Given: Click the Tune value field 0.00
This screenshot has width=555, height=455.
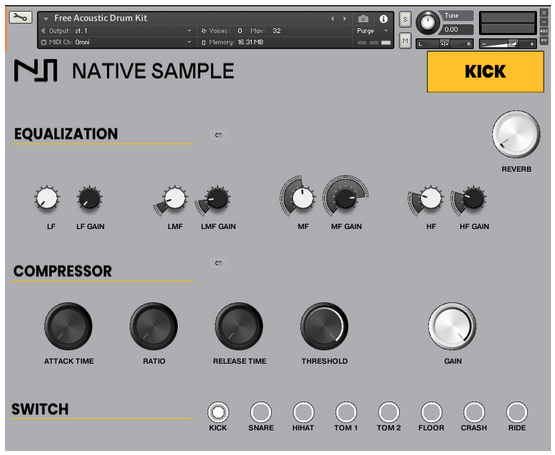Looking at the screenshot, I should 457,29.
